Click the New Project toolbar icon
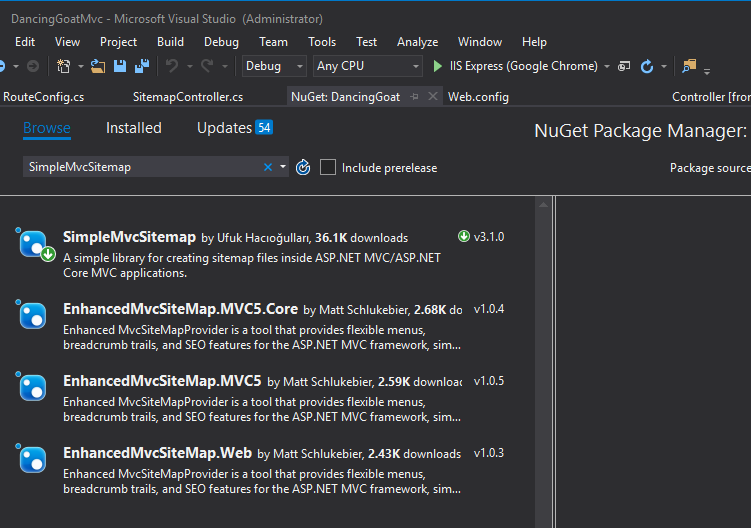 (x=63, y=66)
